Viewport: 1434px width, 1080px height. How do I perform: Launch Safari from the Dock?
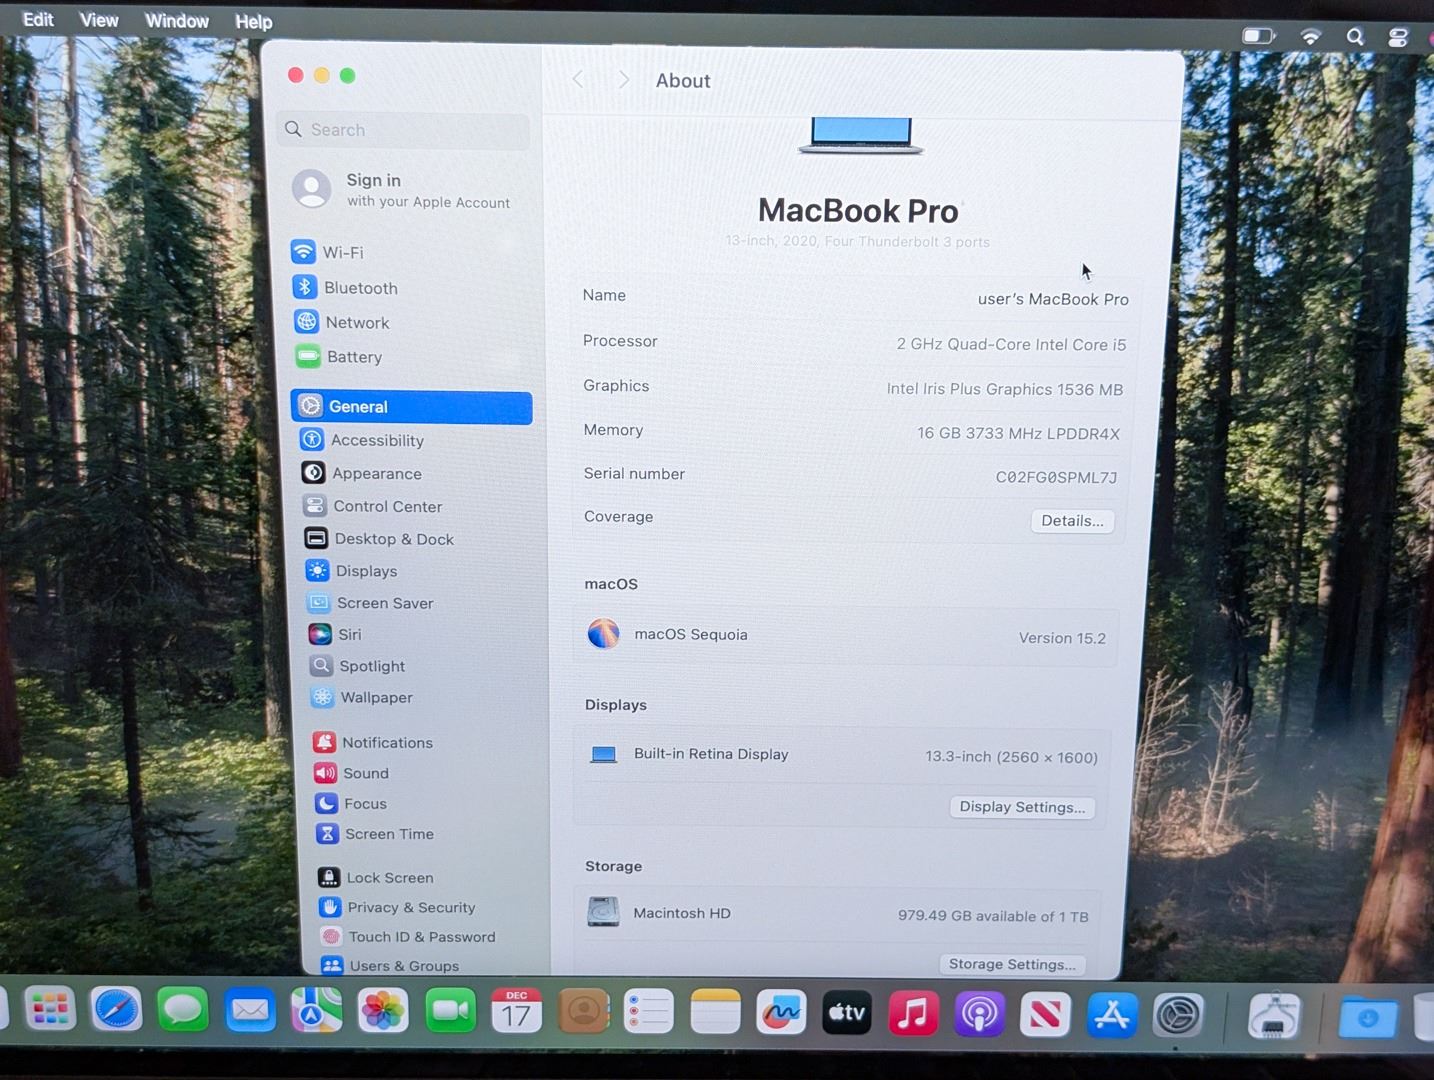(x=116, y=1012)
